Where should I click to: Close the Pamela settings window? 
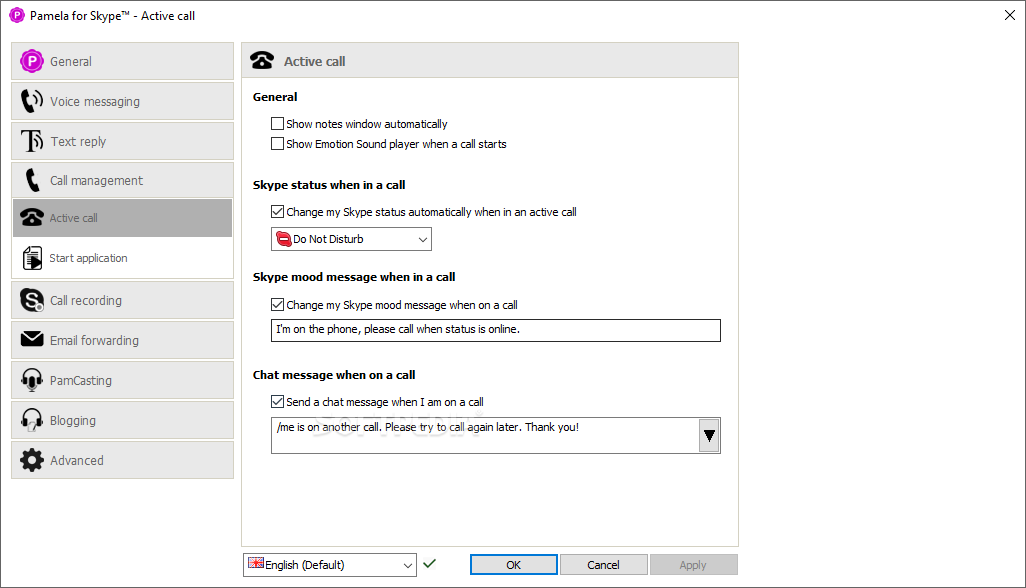pyautogui.click(x=1010, y=15)
